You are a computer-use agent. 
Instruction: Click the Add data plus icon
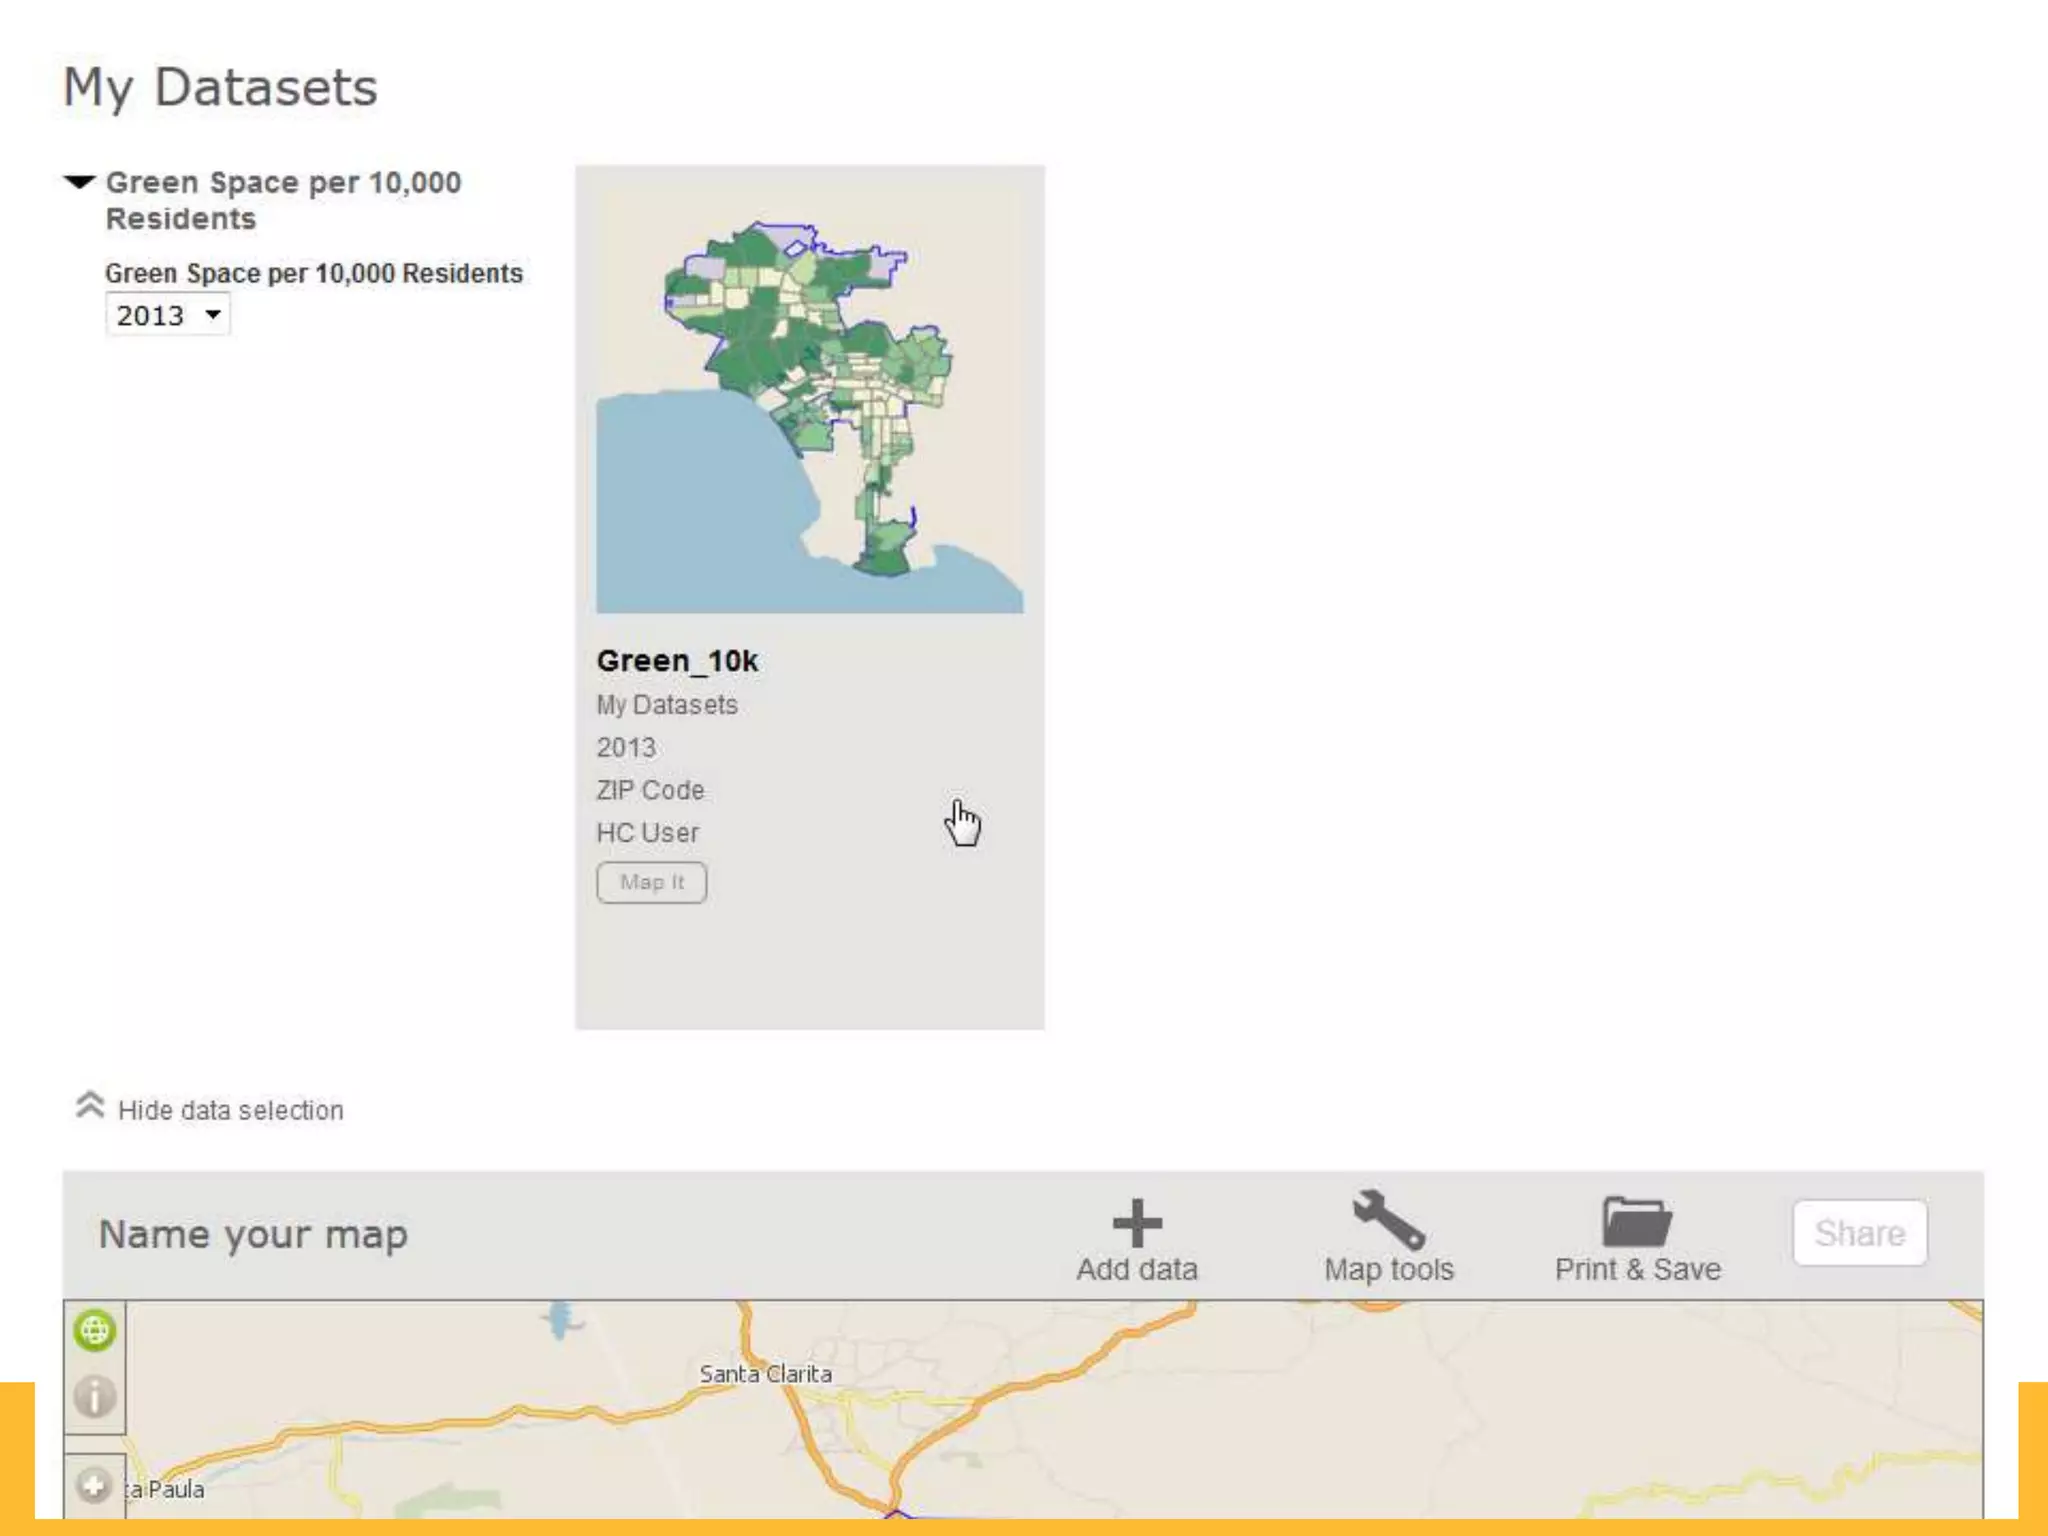[x=1137, y=1222]
